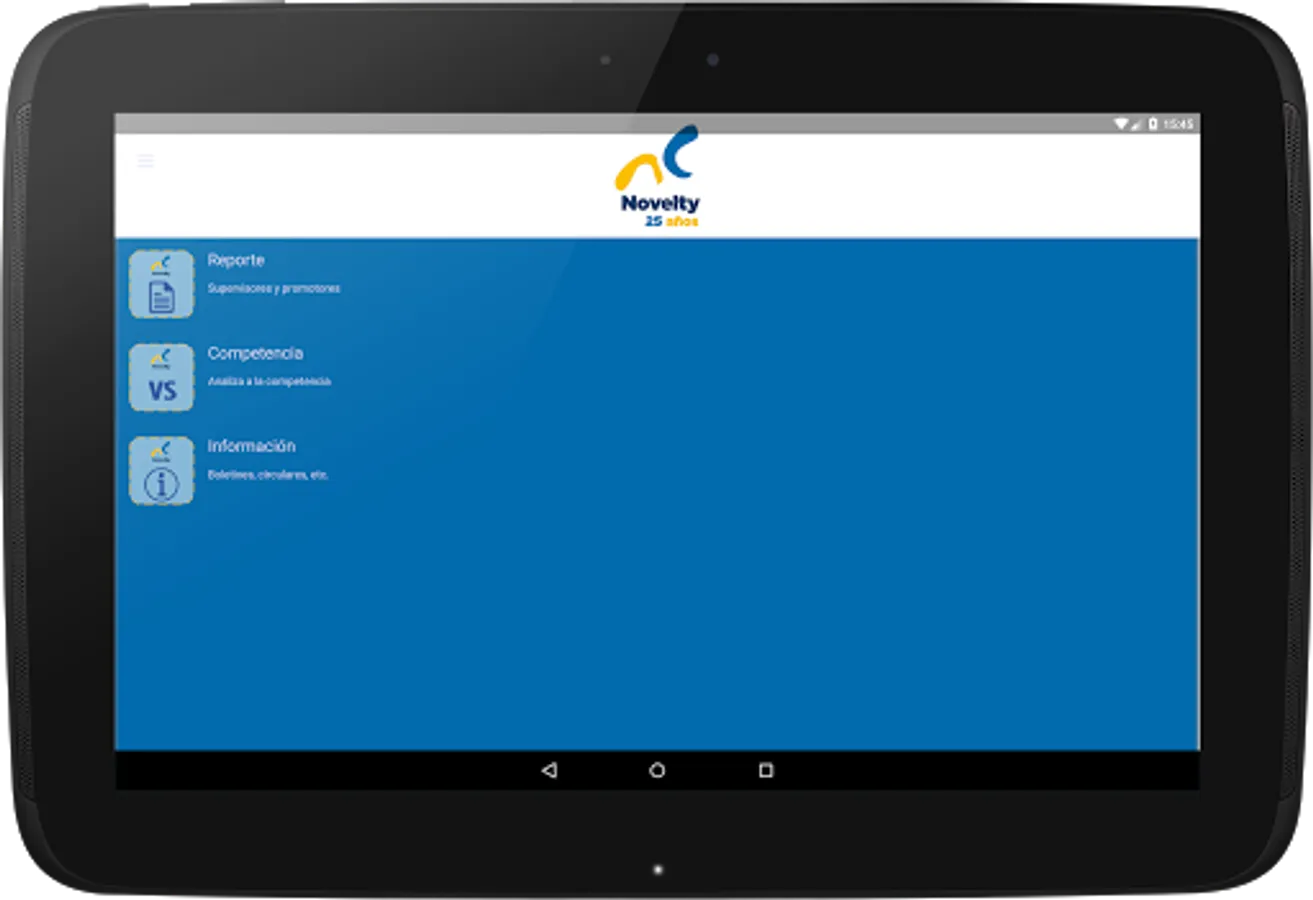
Task: Click the 'Analiza a la competencia' subtitle
Action: [x=269, y=381]
